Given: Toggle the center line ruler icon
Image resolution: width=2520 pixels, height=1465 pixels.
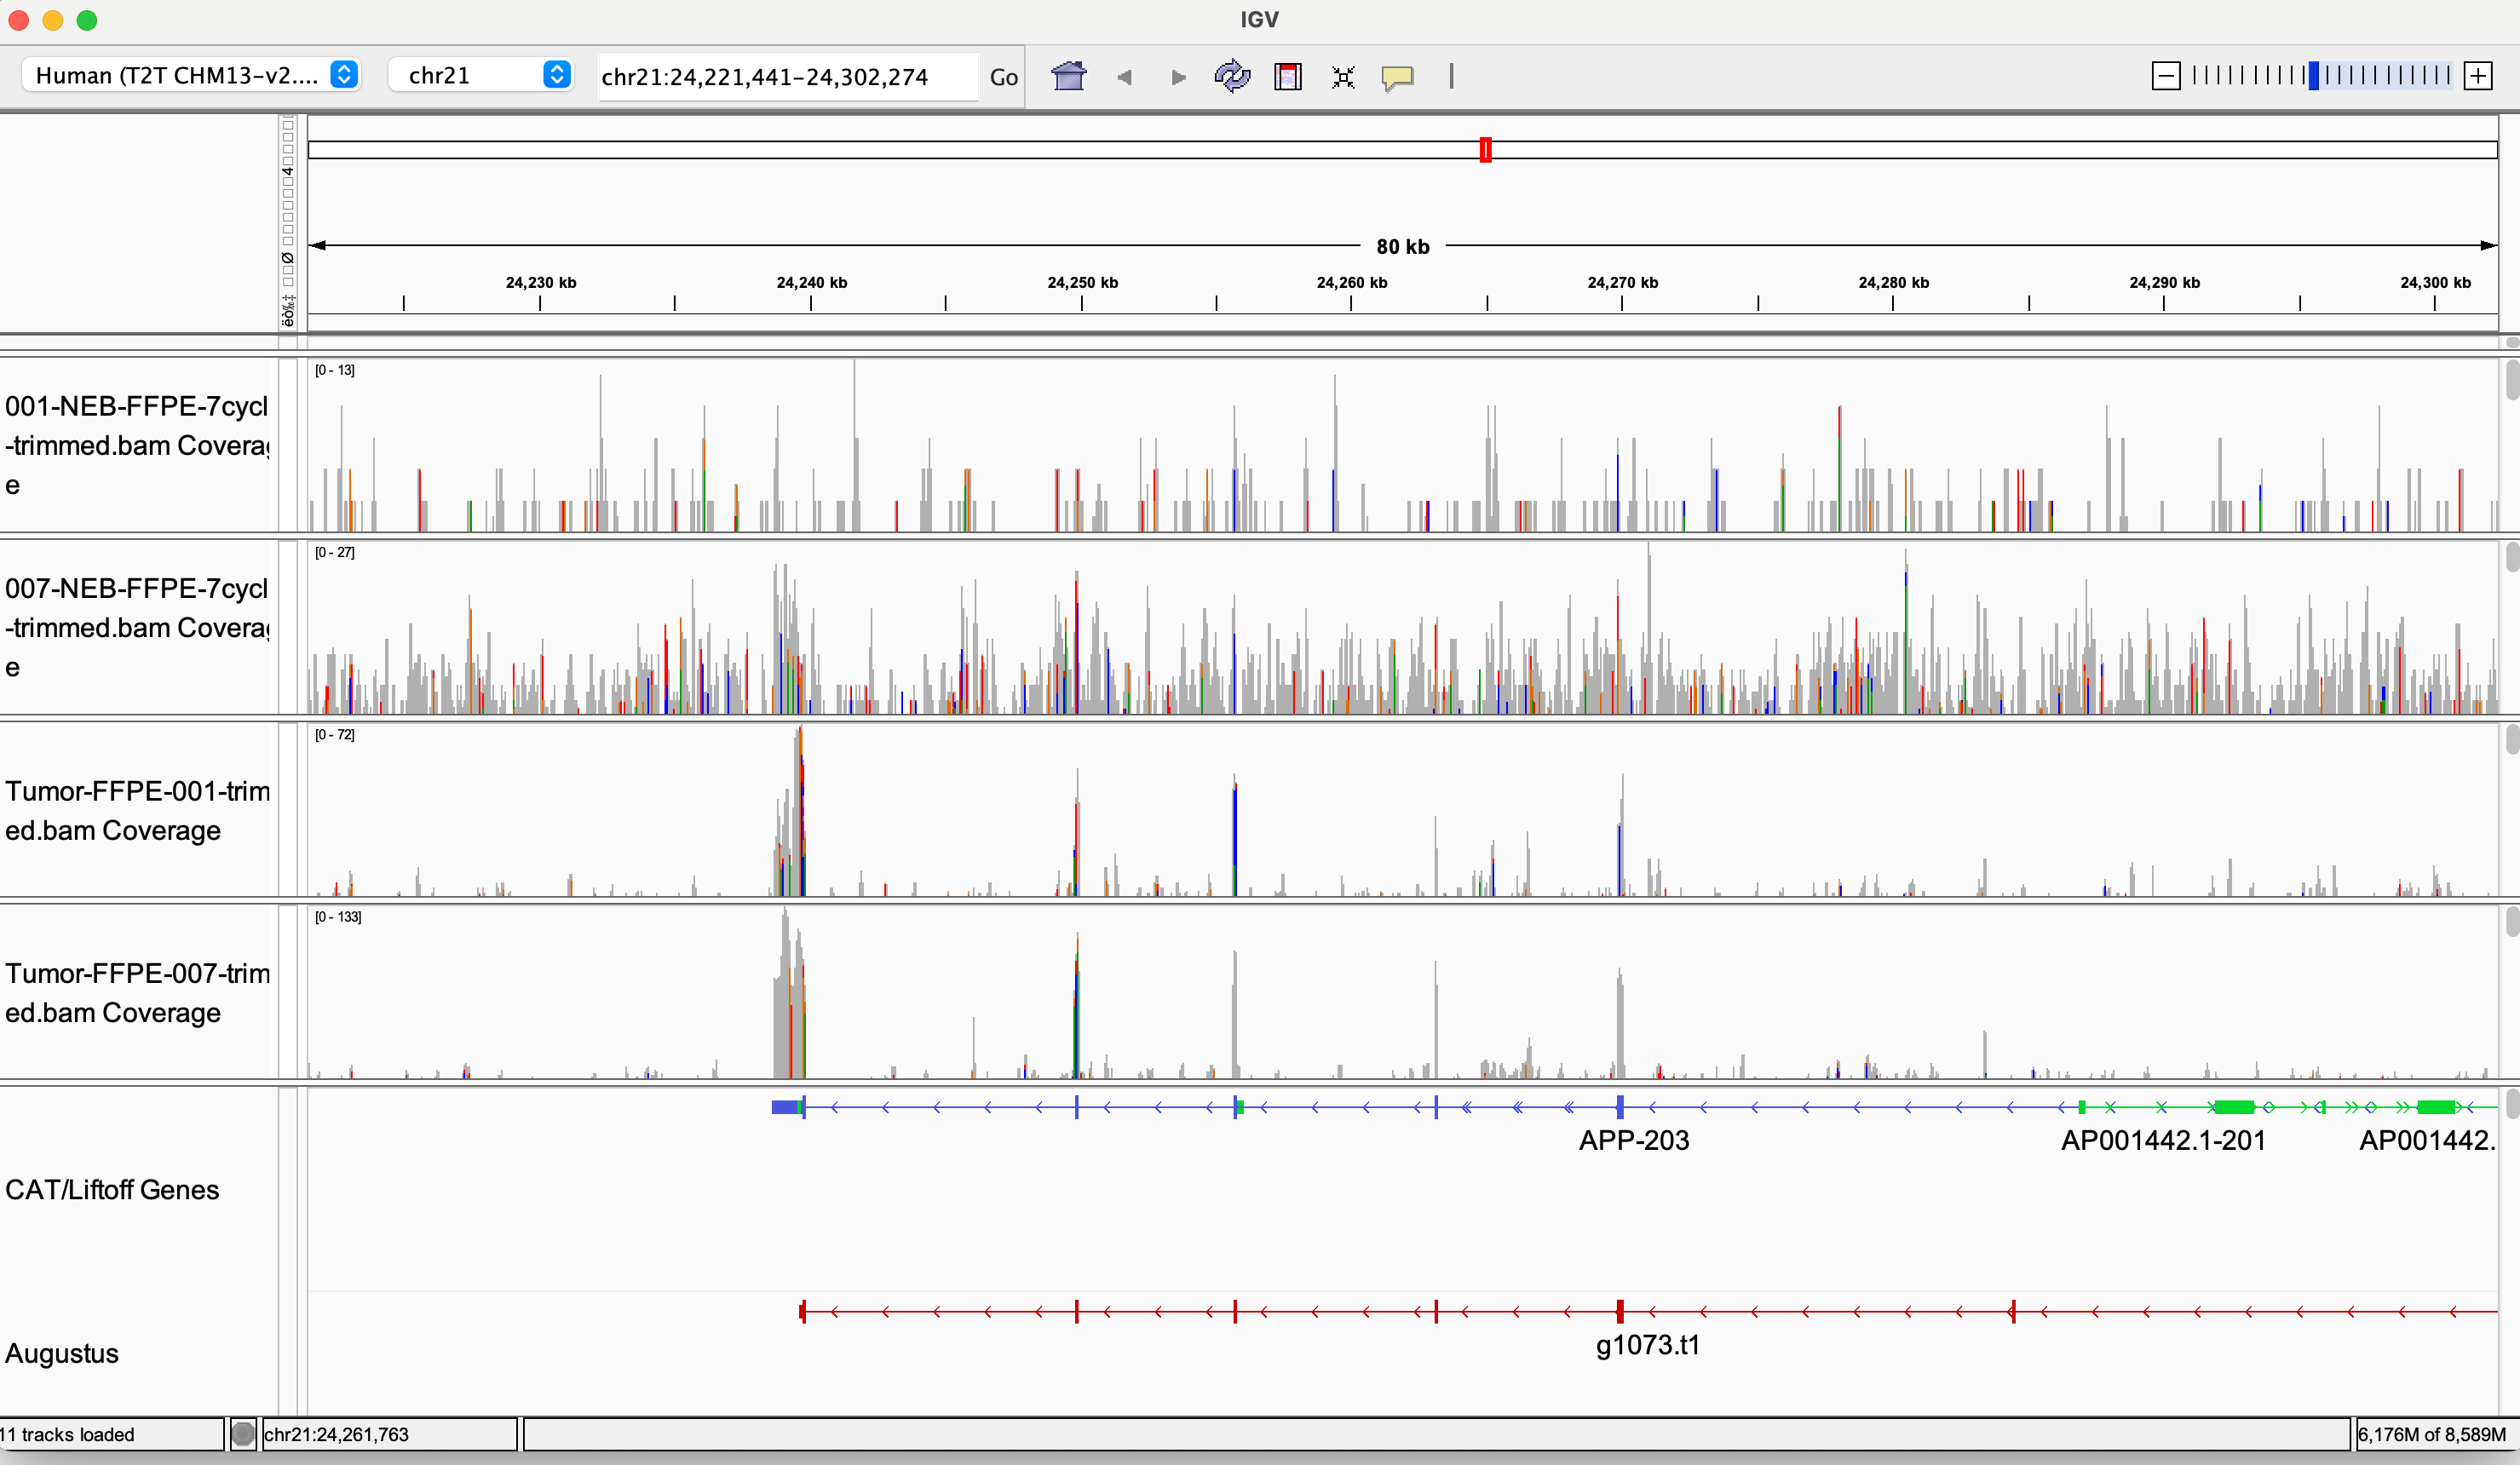Looking at the screenshot, I should (x=1451, y=76).
